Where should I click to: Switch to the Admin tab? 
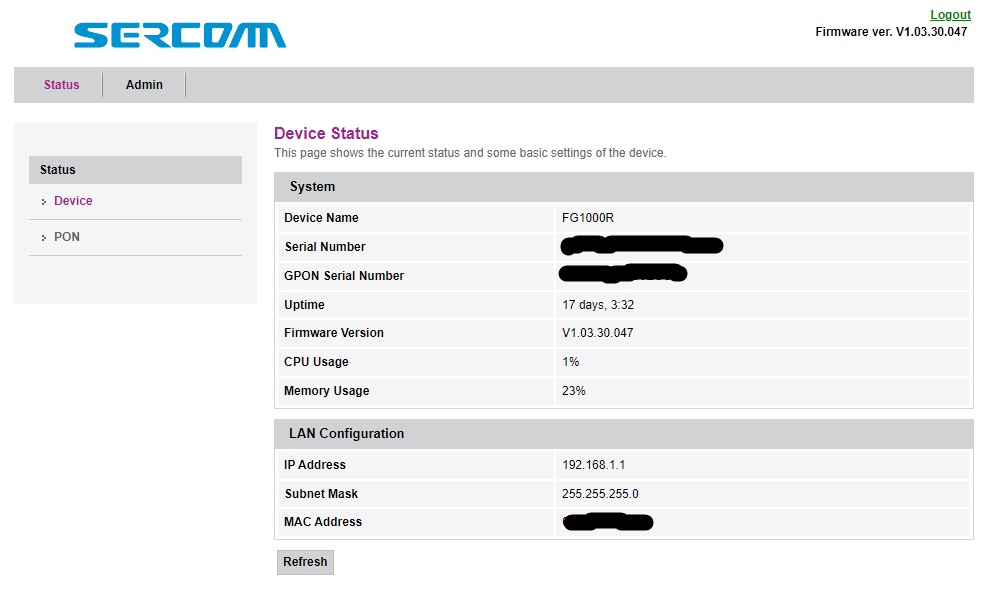coord(143,84)
